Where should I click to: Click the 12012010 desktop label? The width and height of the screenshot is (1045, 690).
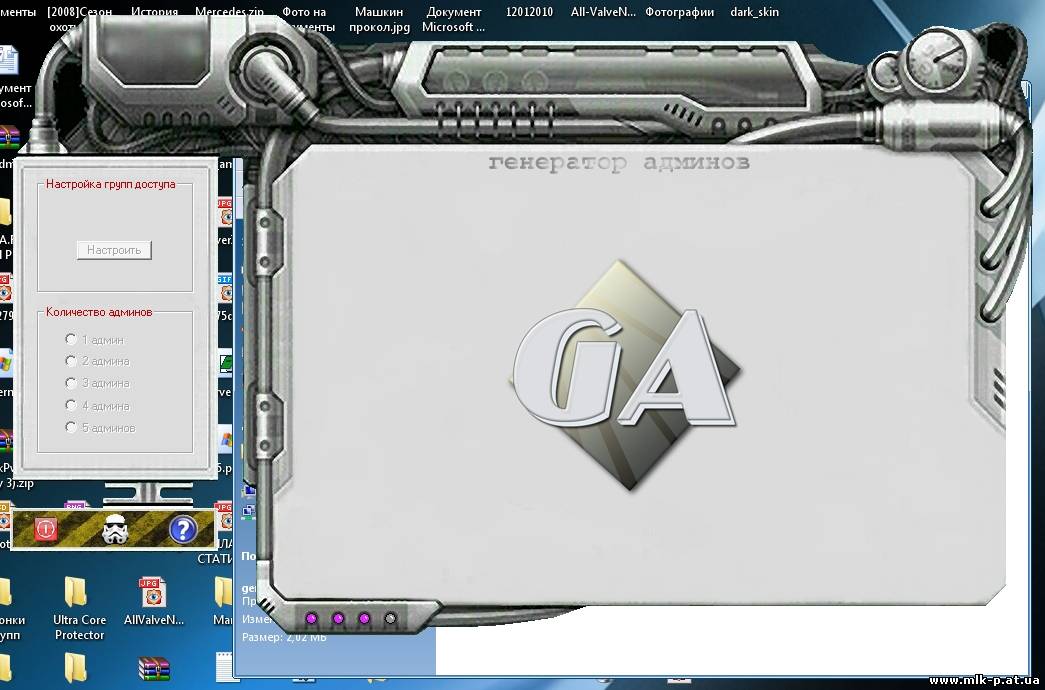(x=529, y=12)
